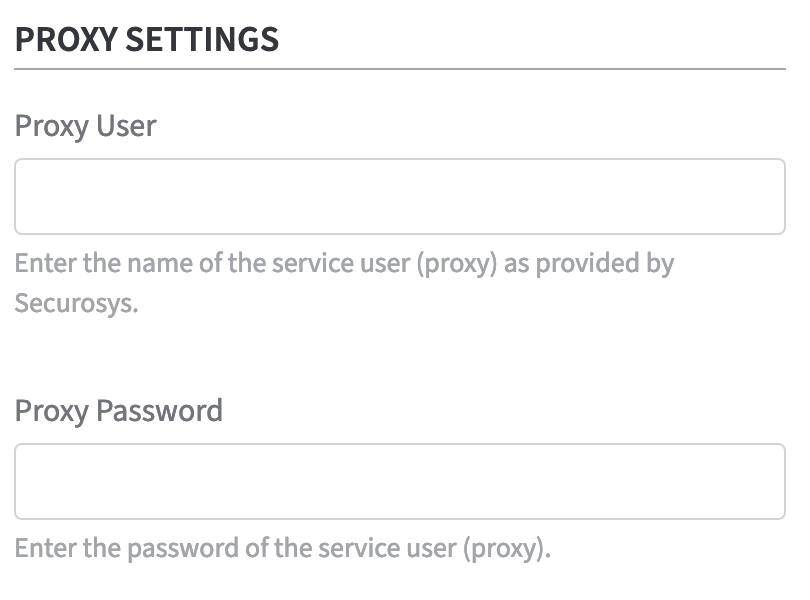The width and height of the screenshot is (810, 600).
Task: Focus the text box under Proxy Password
Action: pos(400,481)
